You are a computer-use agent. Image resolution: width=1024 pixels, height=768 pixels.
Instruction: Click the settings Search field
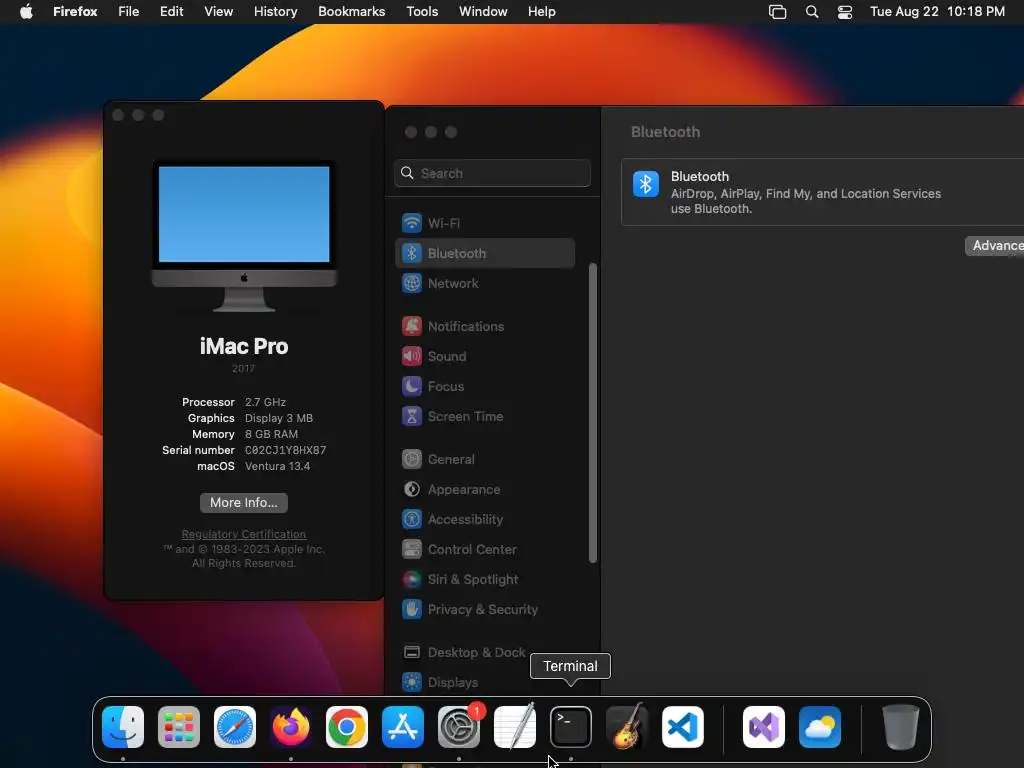(492, 173)
